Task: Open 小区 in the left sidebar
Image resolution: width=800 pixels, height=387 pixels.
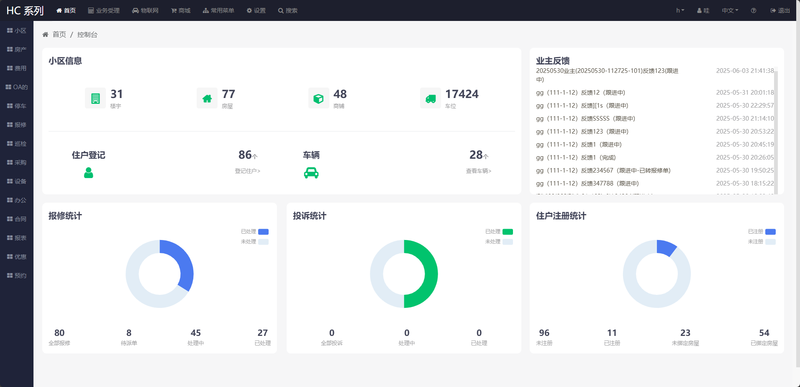Action: (x=16, y=31)
